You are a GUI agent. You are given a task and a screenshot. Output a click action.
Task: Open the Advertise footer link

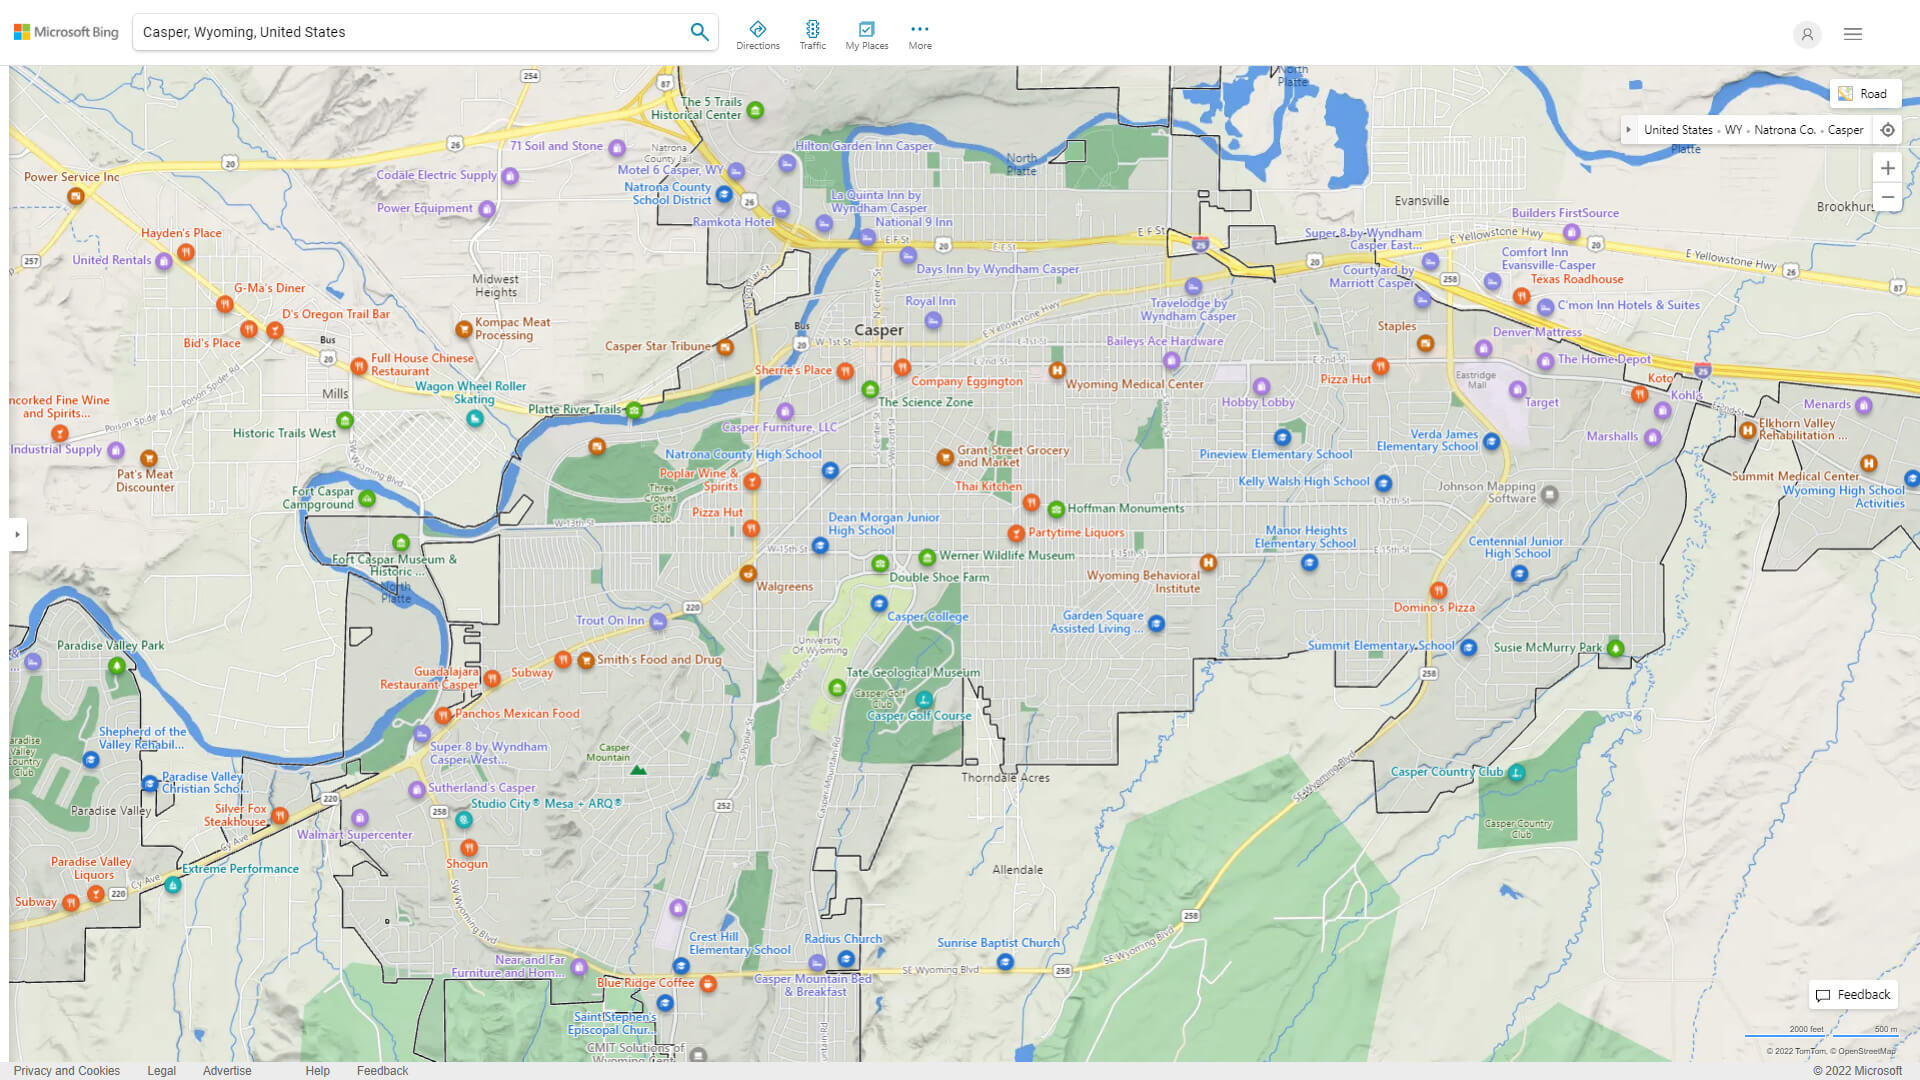[227, 1070]
